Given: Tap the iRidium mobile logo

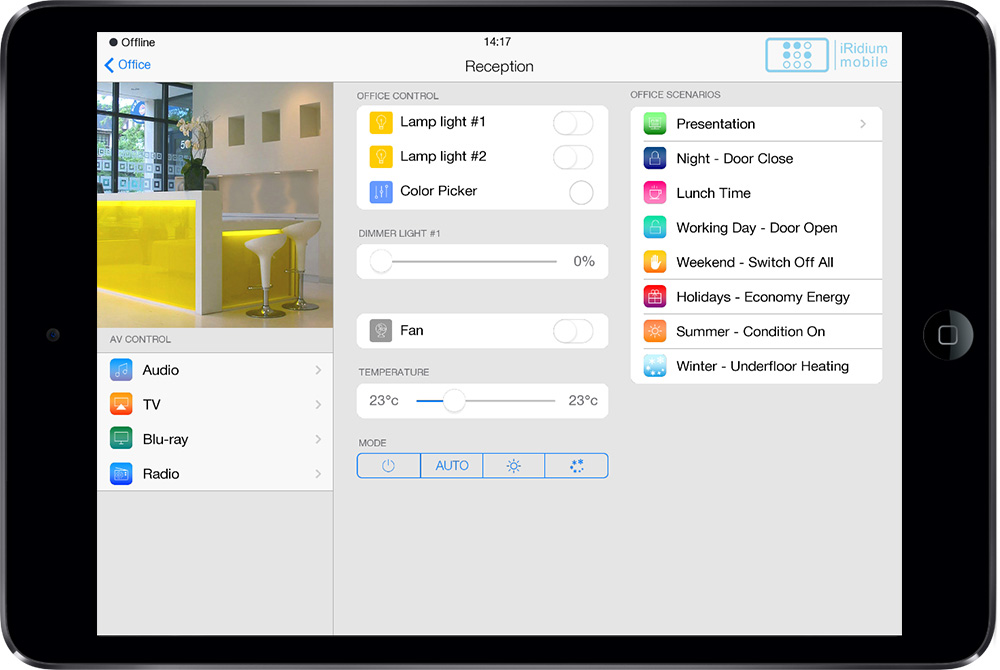Looking at the screenshot, I should click(826, 55).
